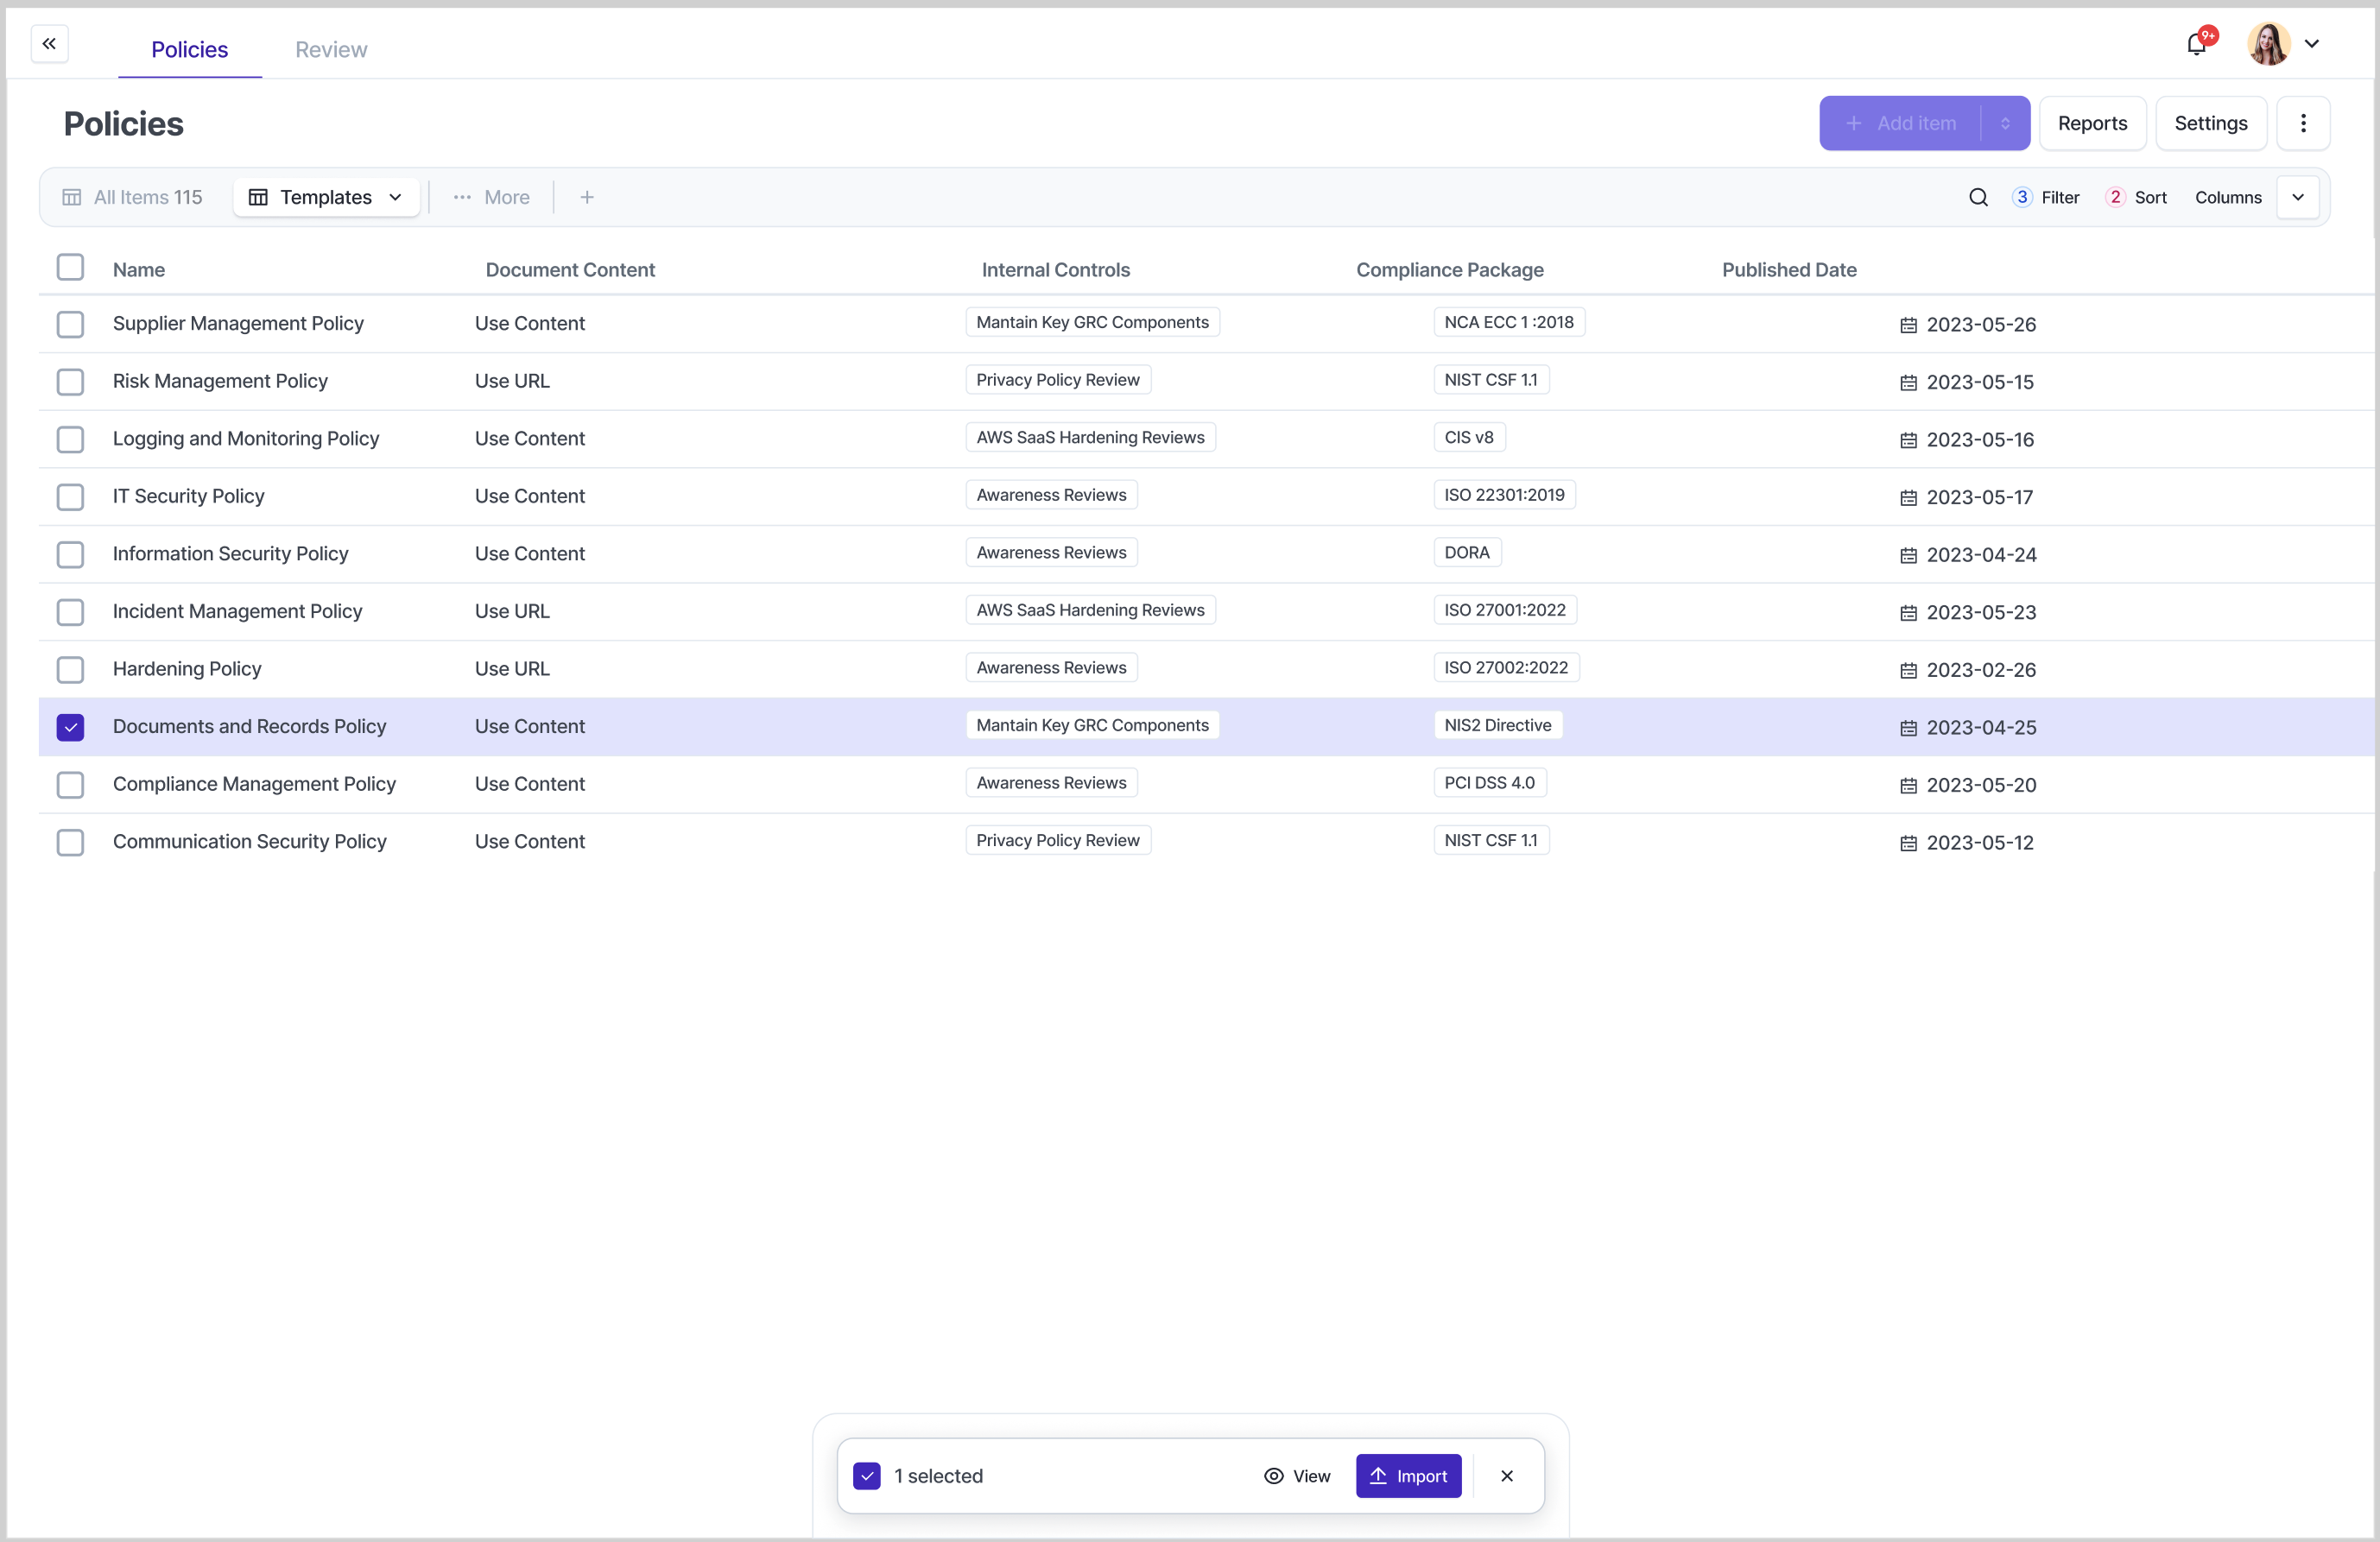
Task: Select the All Items 115 view
Action: [x=133, y=197]
